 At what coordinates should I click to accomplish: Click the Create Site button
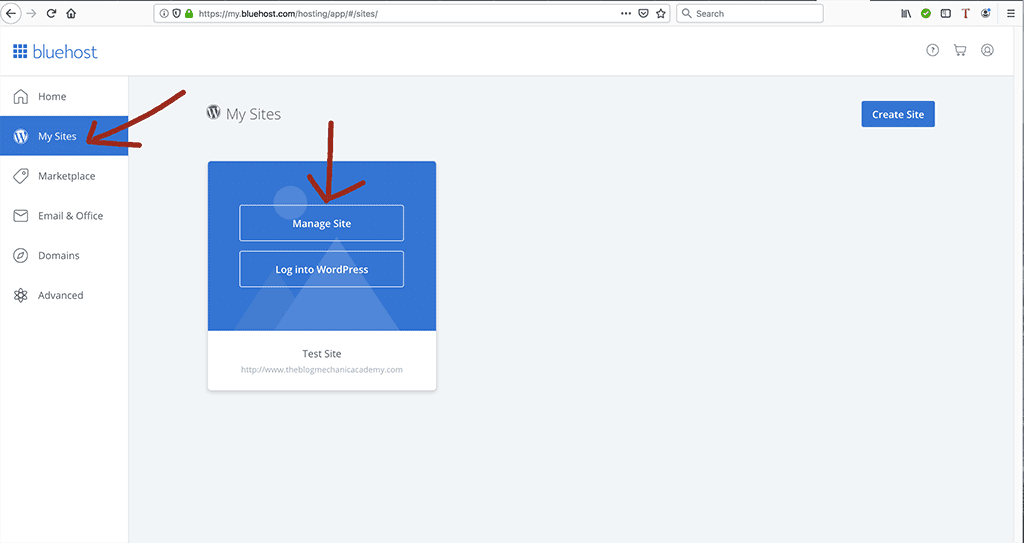point(897,114)
